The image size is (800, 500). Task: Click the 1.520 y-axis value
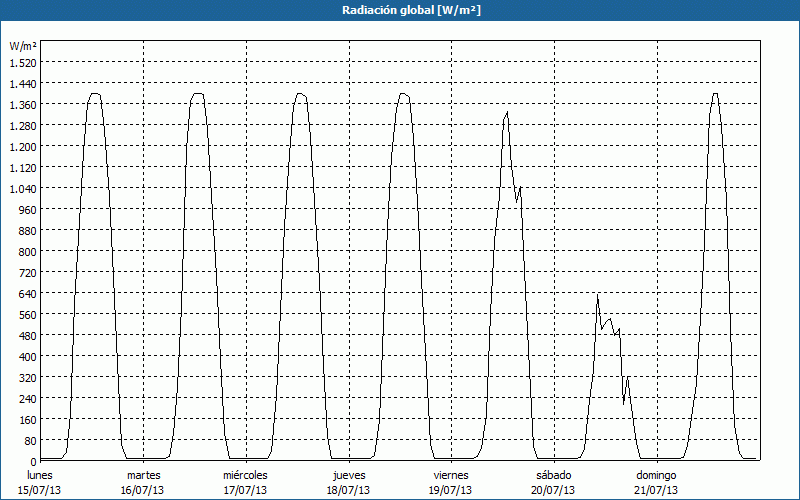point(22,62)
